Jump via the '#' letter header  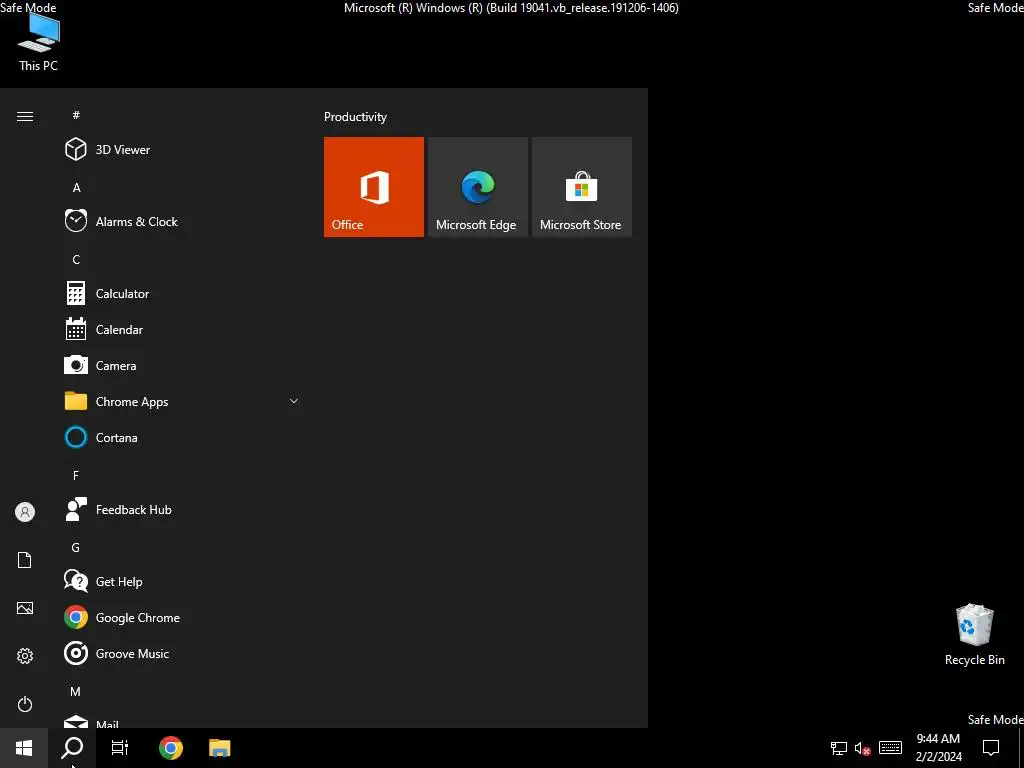point(76,115)
